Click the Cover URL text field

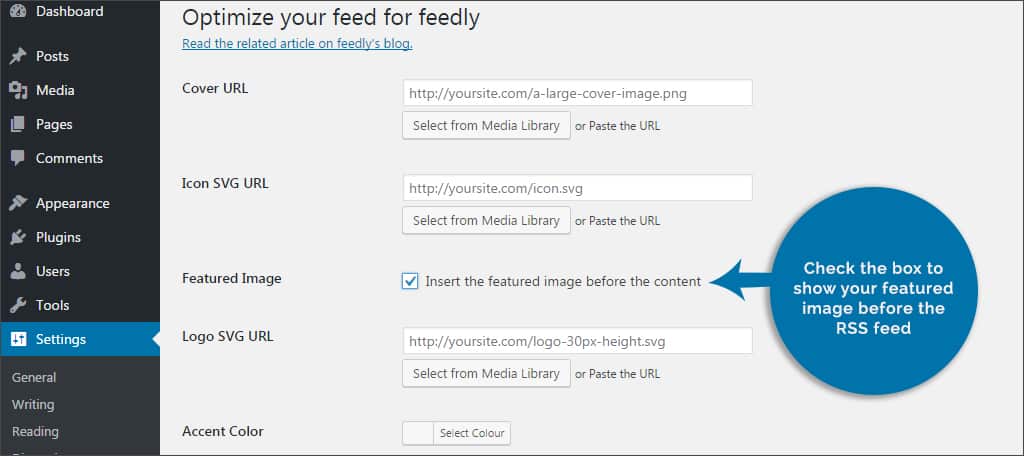click(577, 93)
